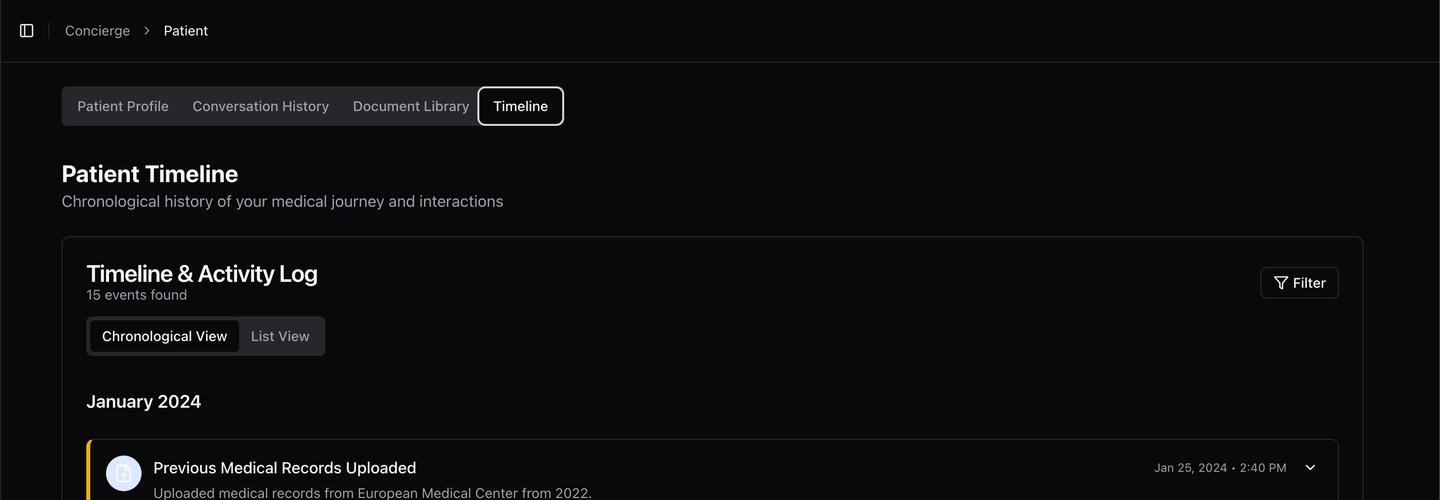The height and width of the screenshot is (500, 1440).
Task: Click the "15 events found" count text
Action: [136, 295]
